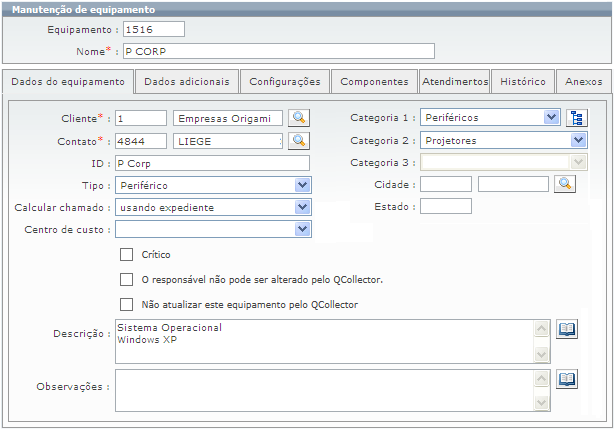Click the Cliente code field
The height and width of the screenshot is (431, 614).
pyautogui.click(x=141, y=118)
